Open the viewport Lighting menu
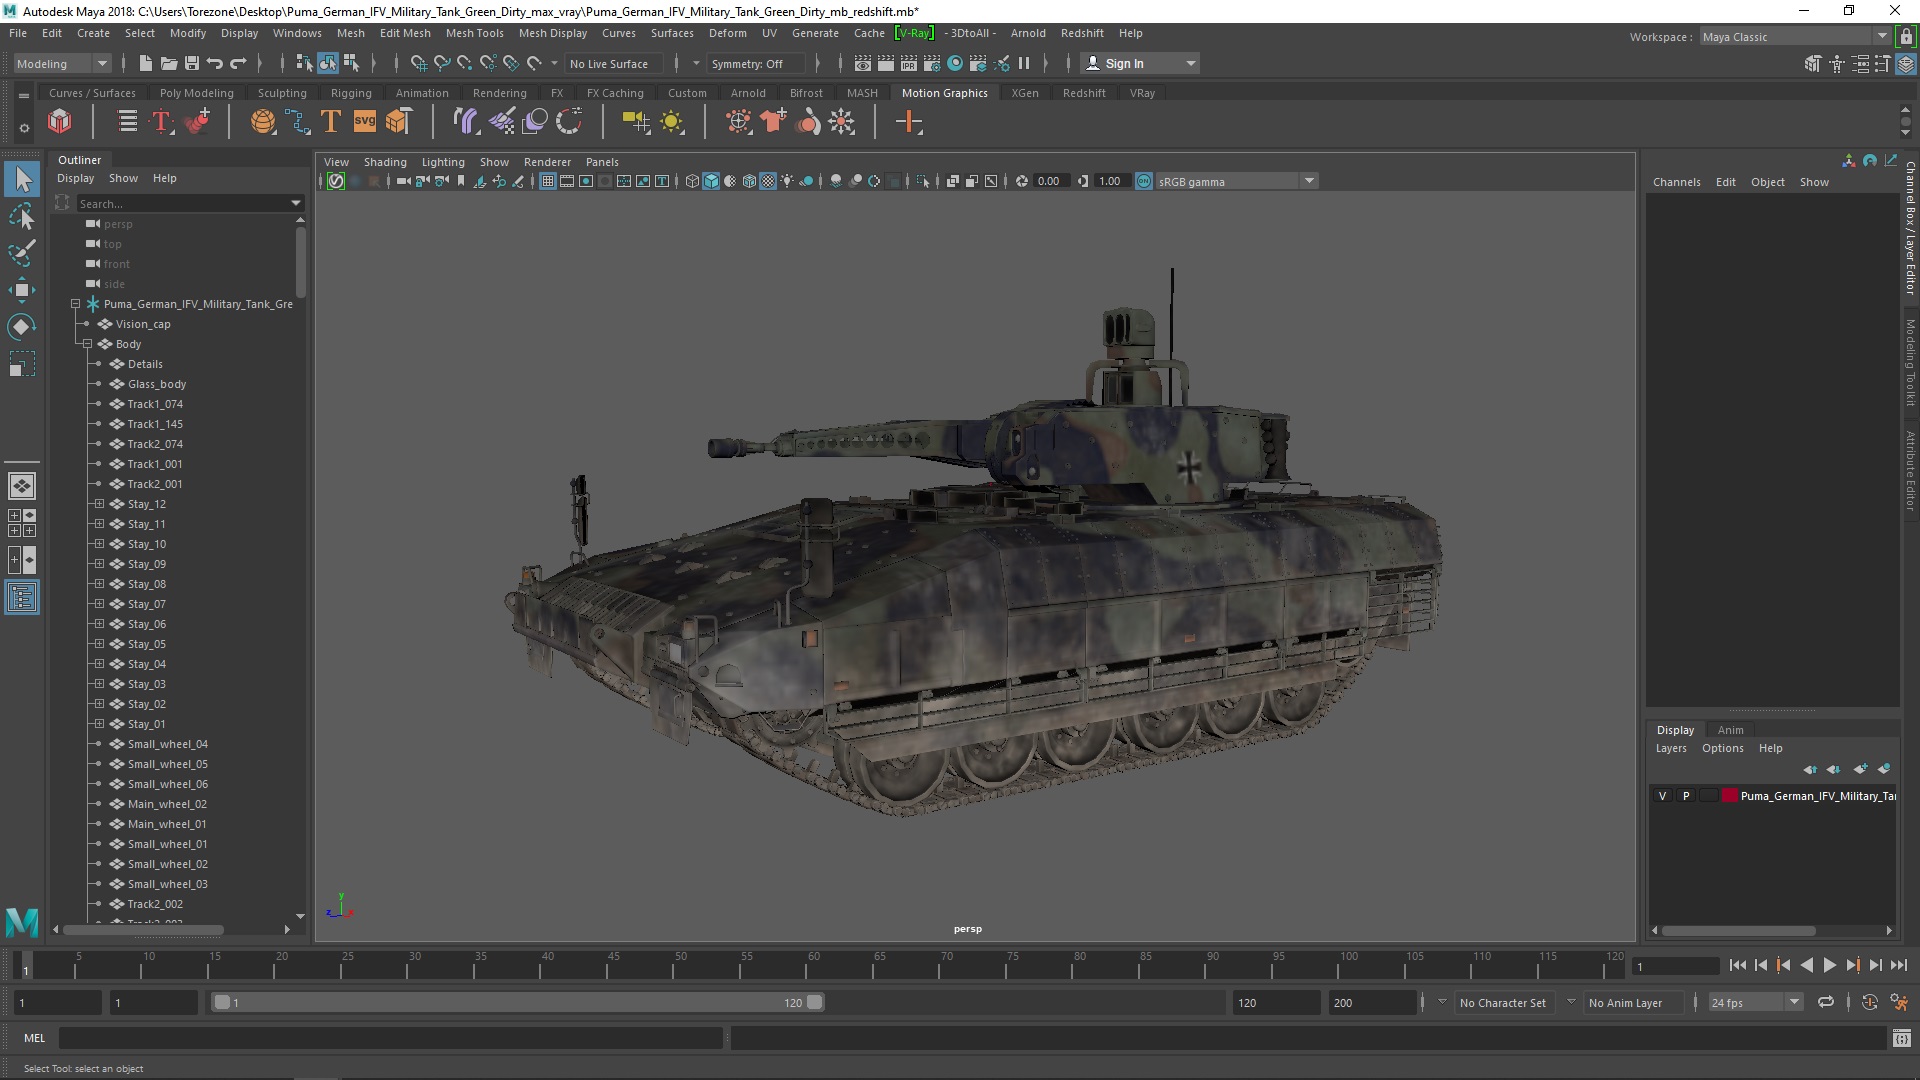1920x1080 pixels. (443, 162)
